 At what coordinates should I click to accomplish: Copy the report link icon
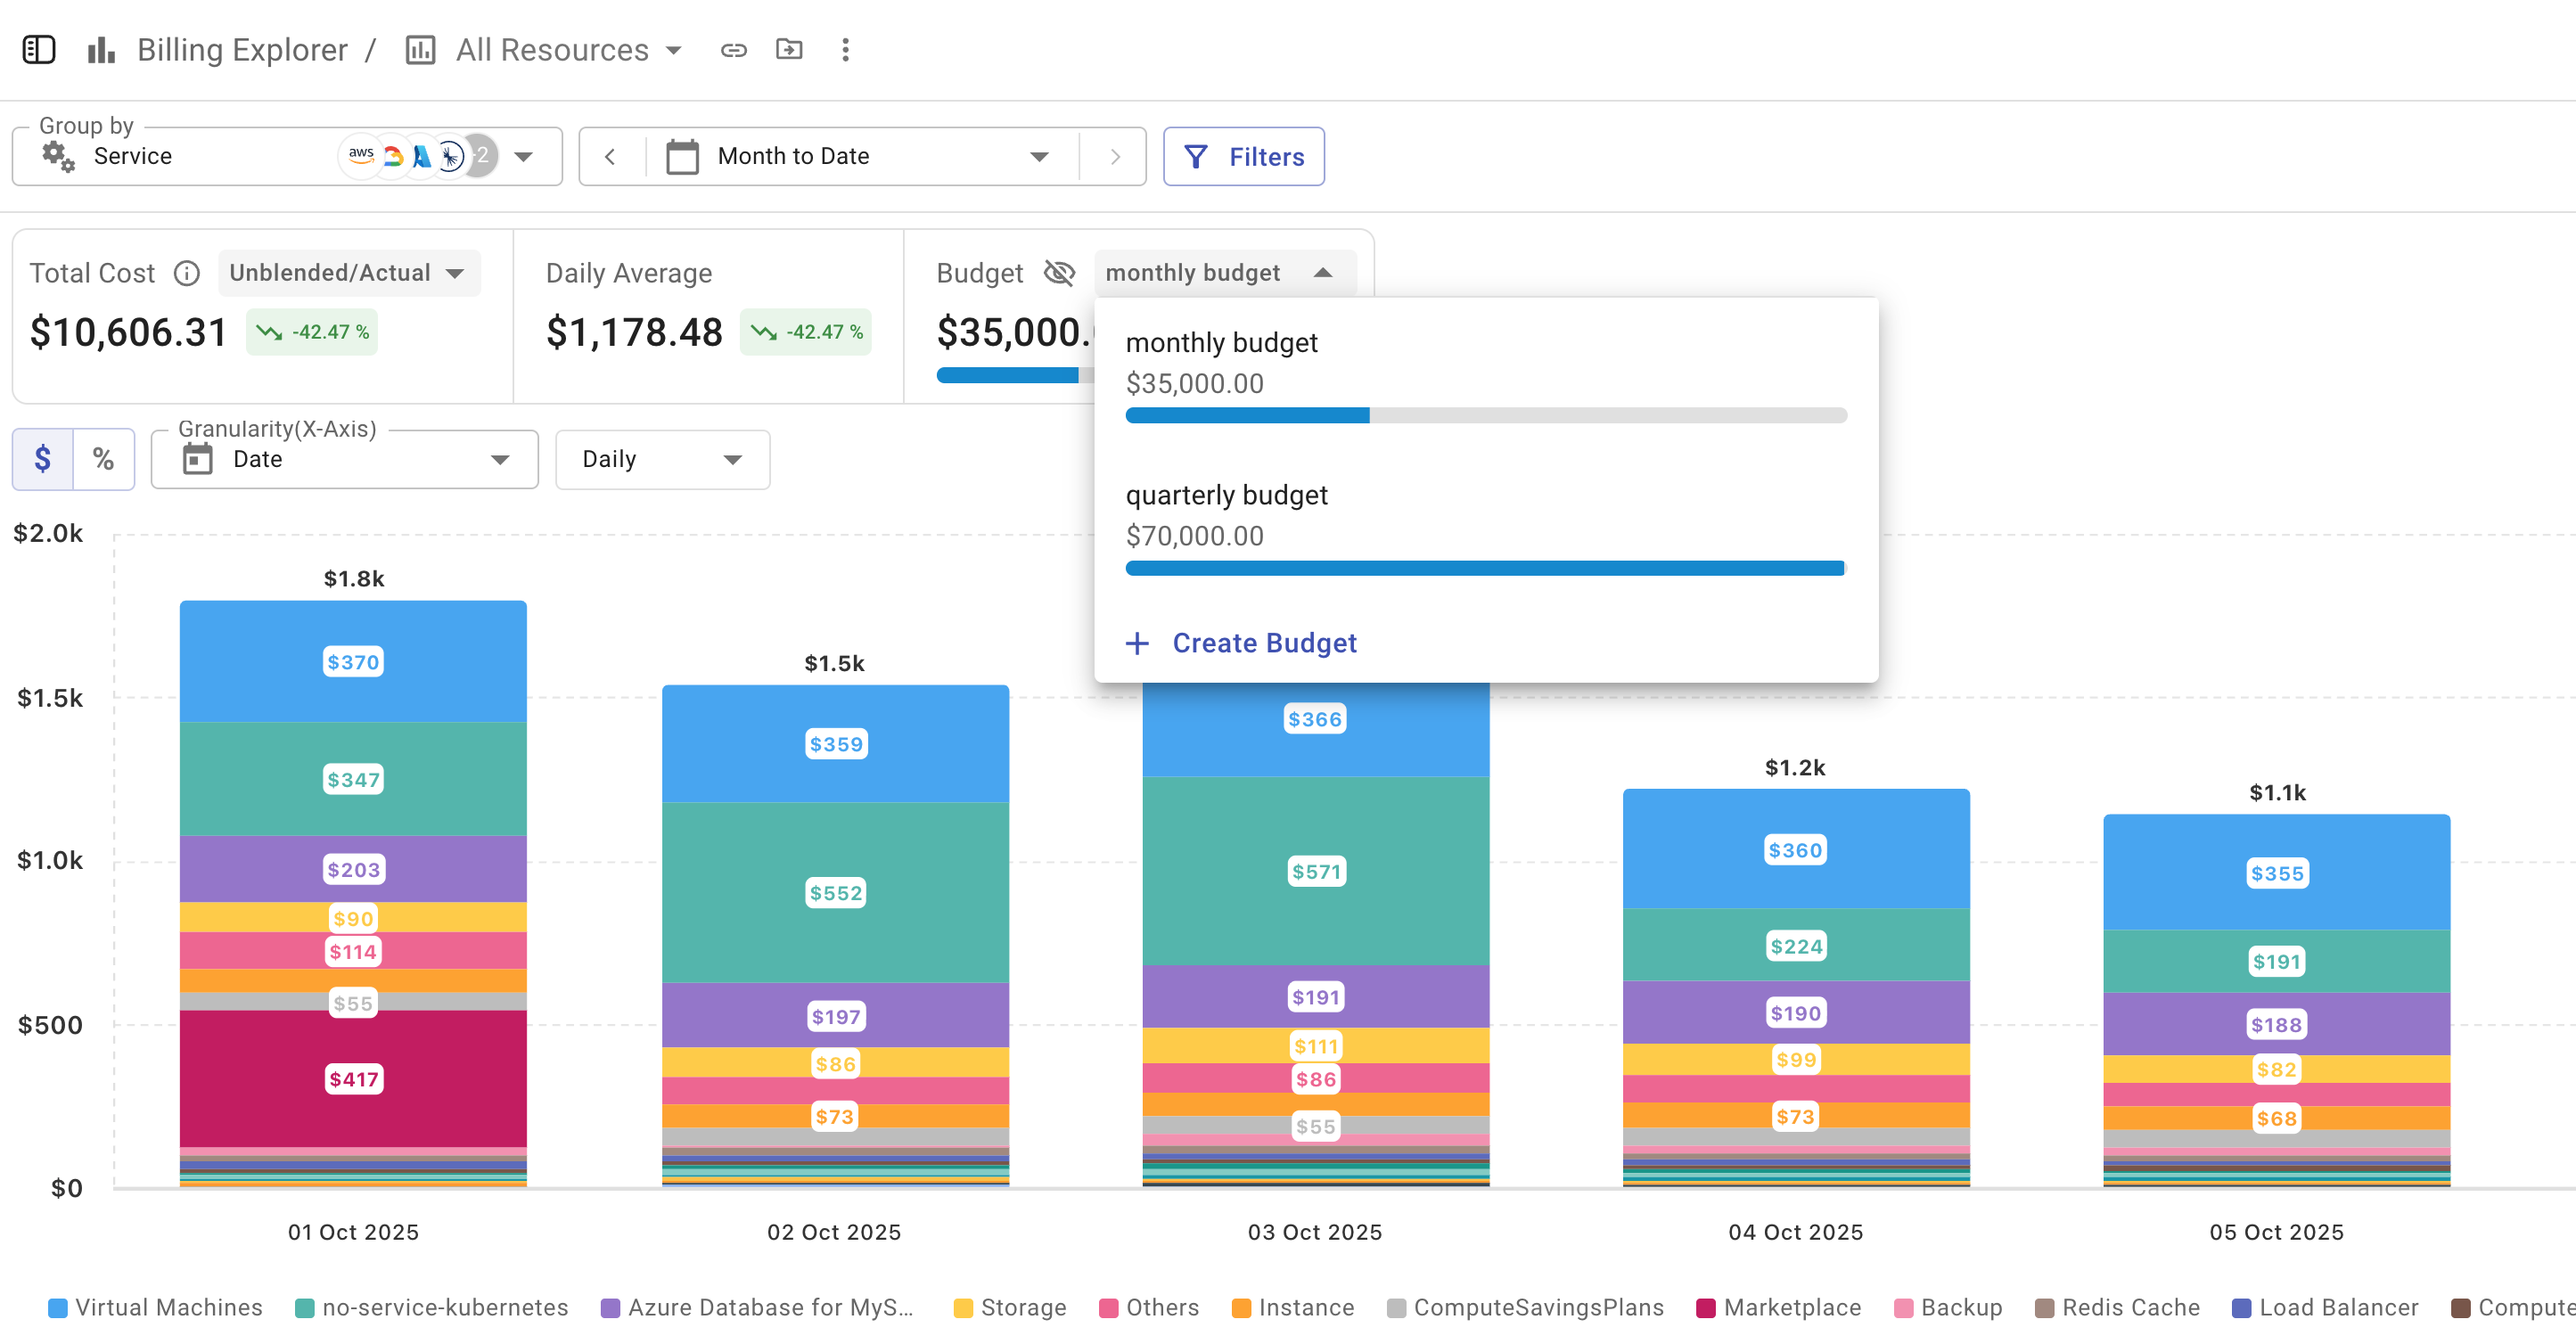tap(733, 50)
